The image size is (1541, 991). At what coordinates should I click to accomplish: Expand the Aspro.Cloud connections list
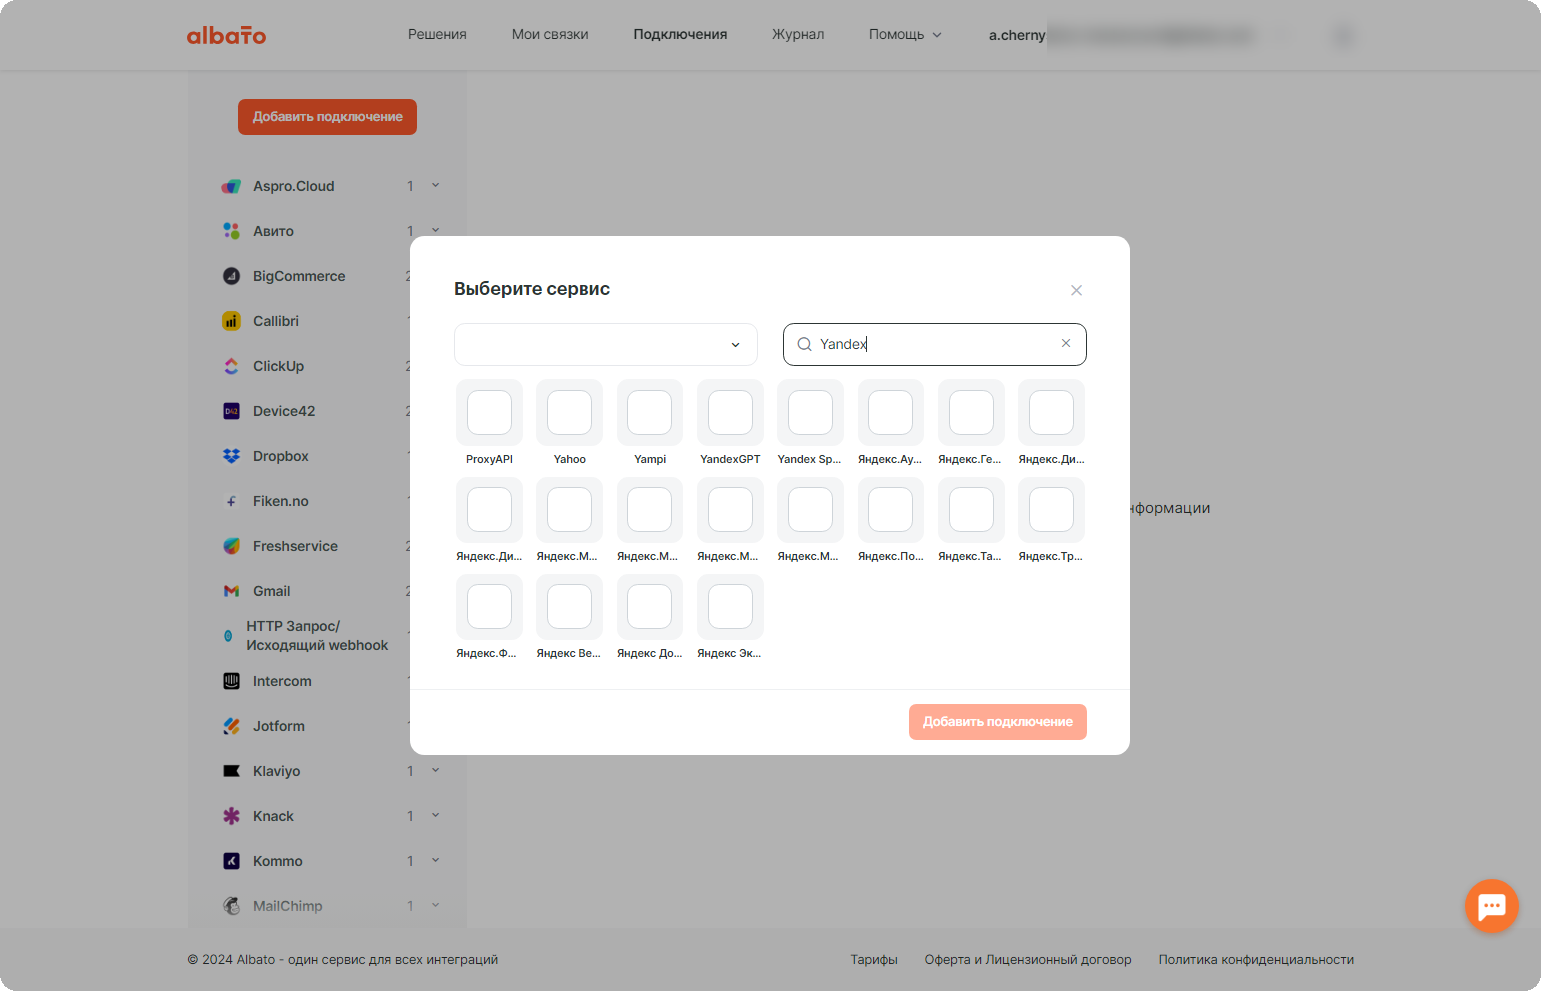point(435,185)
